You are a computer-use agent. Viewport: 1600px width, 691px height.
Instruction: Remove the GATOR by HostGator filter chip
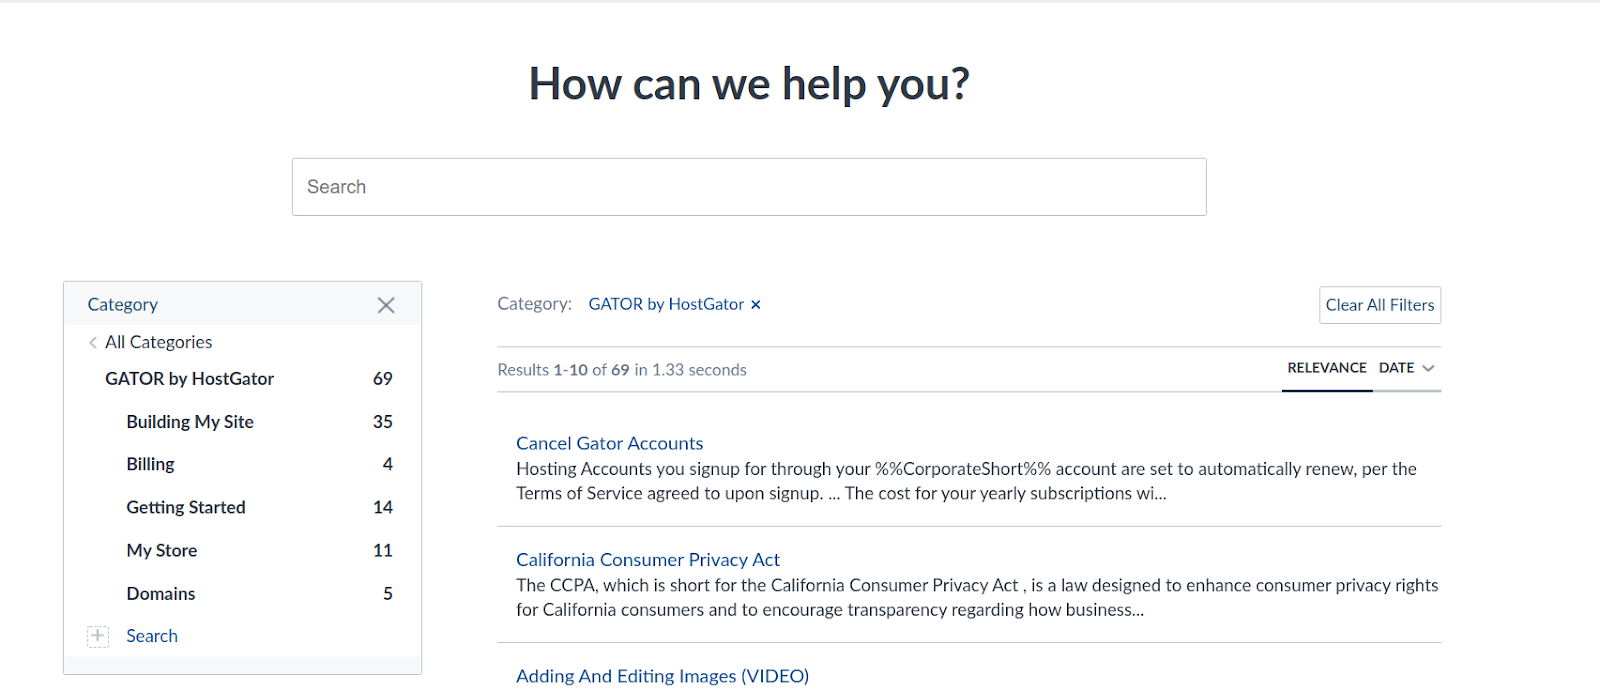[756, 305]
